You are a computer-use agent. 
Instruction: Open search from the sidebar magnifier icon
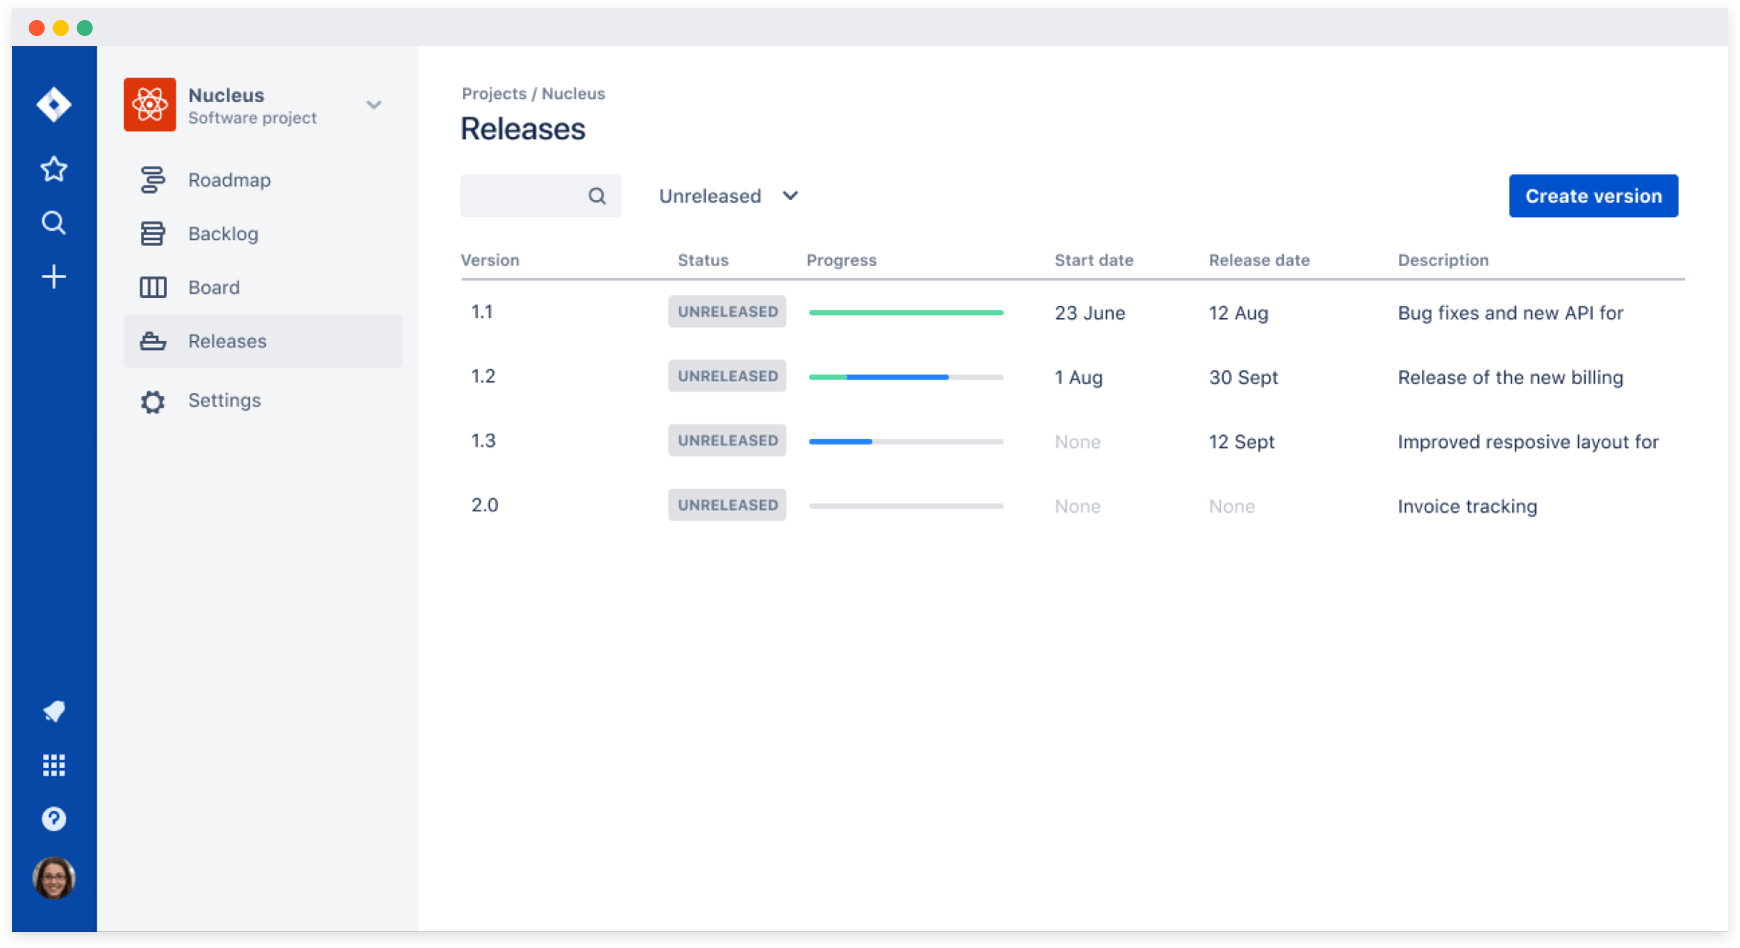click(x=54, y=223)
